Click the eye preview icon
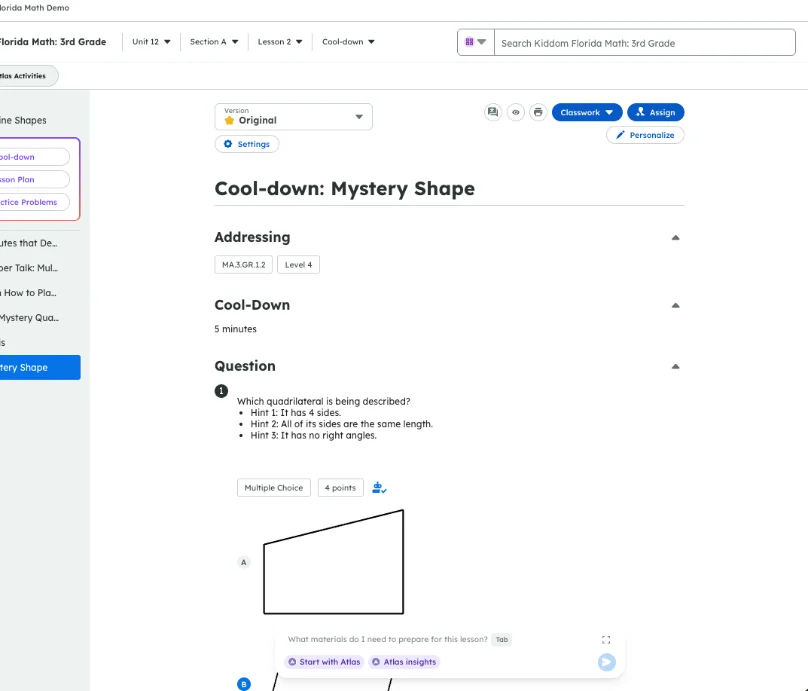The height and width of the screenshot is (691, 808). tap(516, 112)
